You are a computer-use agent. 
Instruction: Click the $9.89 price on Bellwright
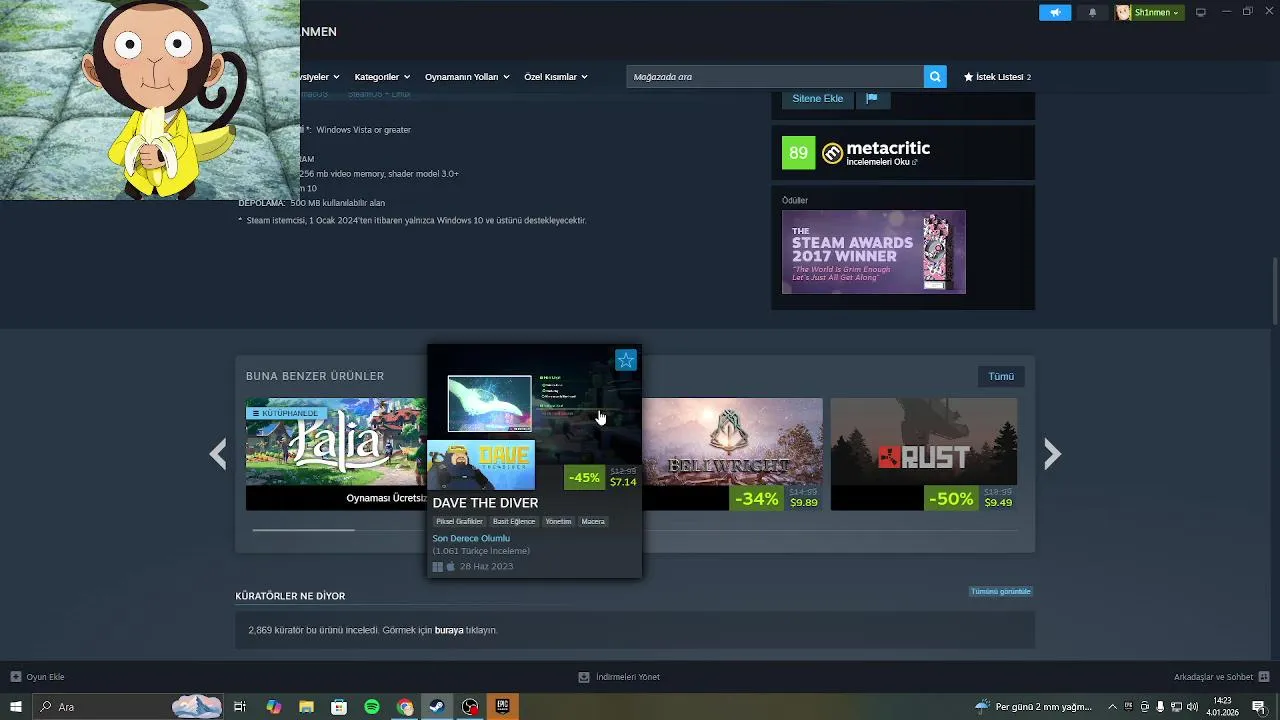click(804, 503)
